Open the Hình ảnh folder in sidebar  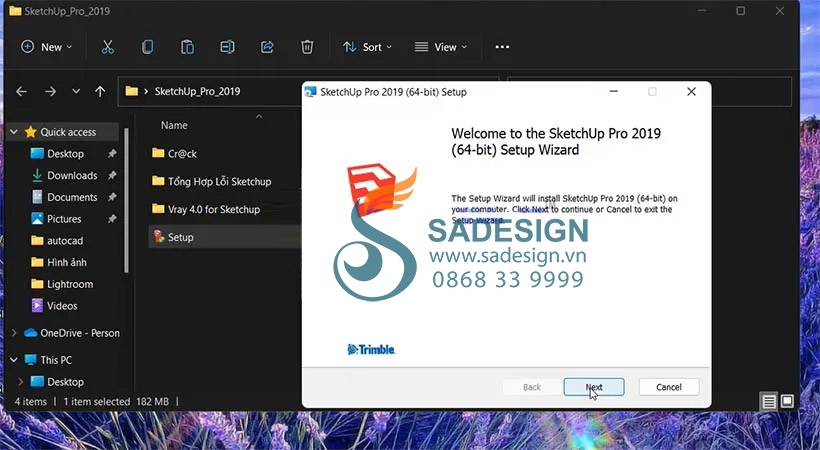click(x=67, y=262)
